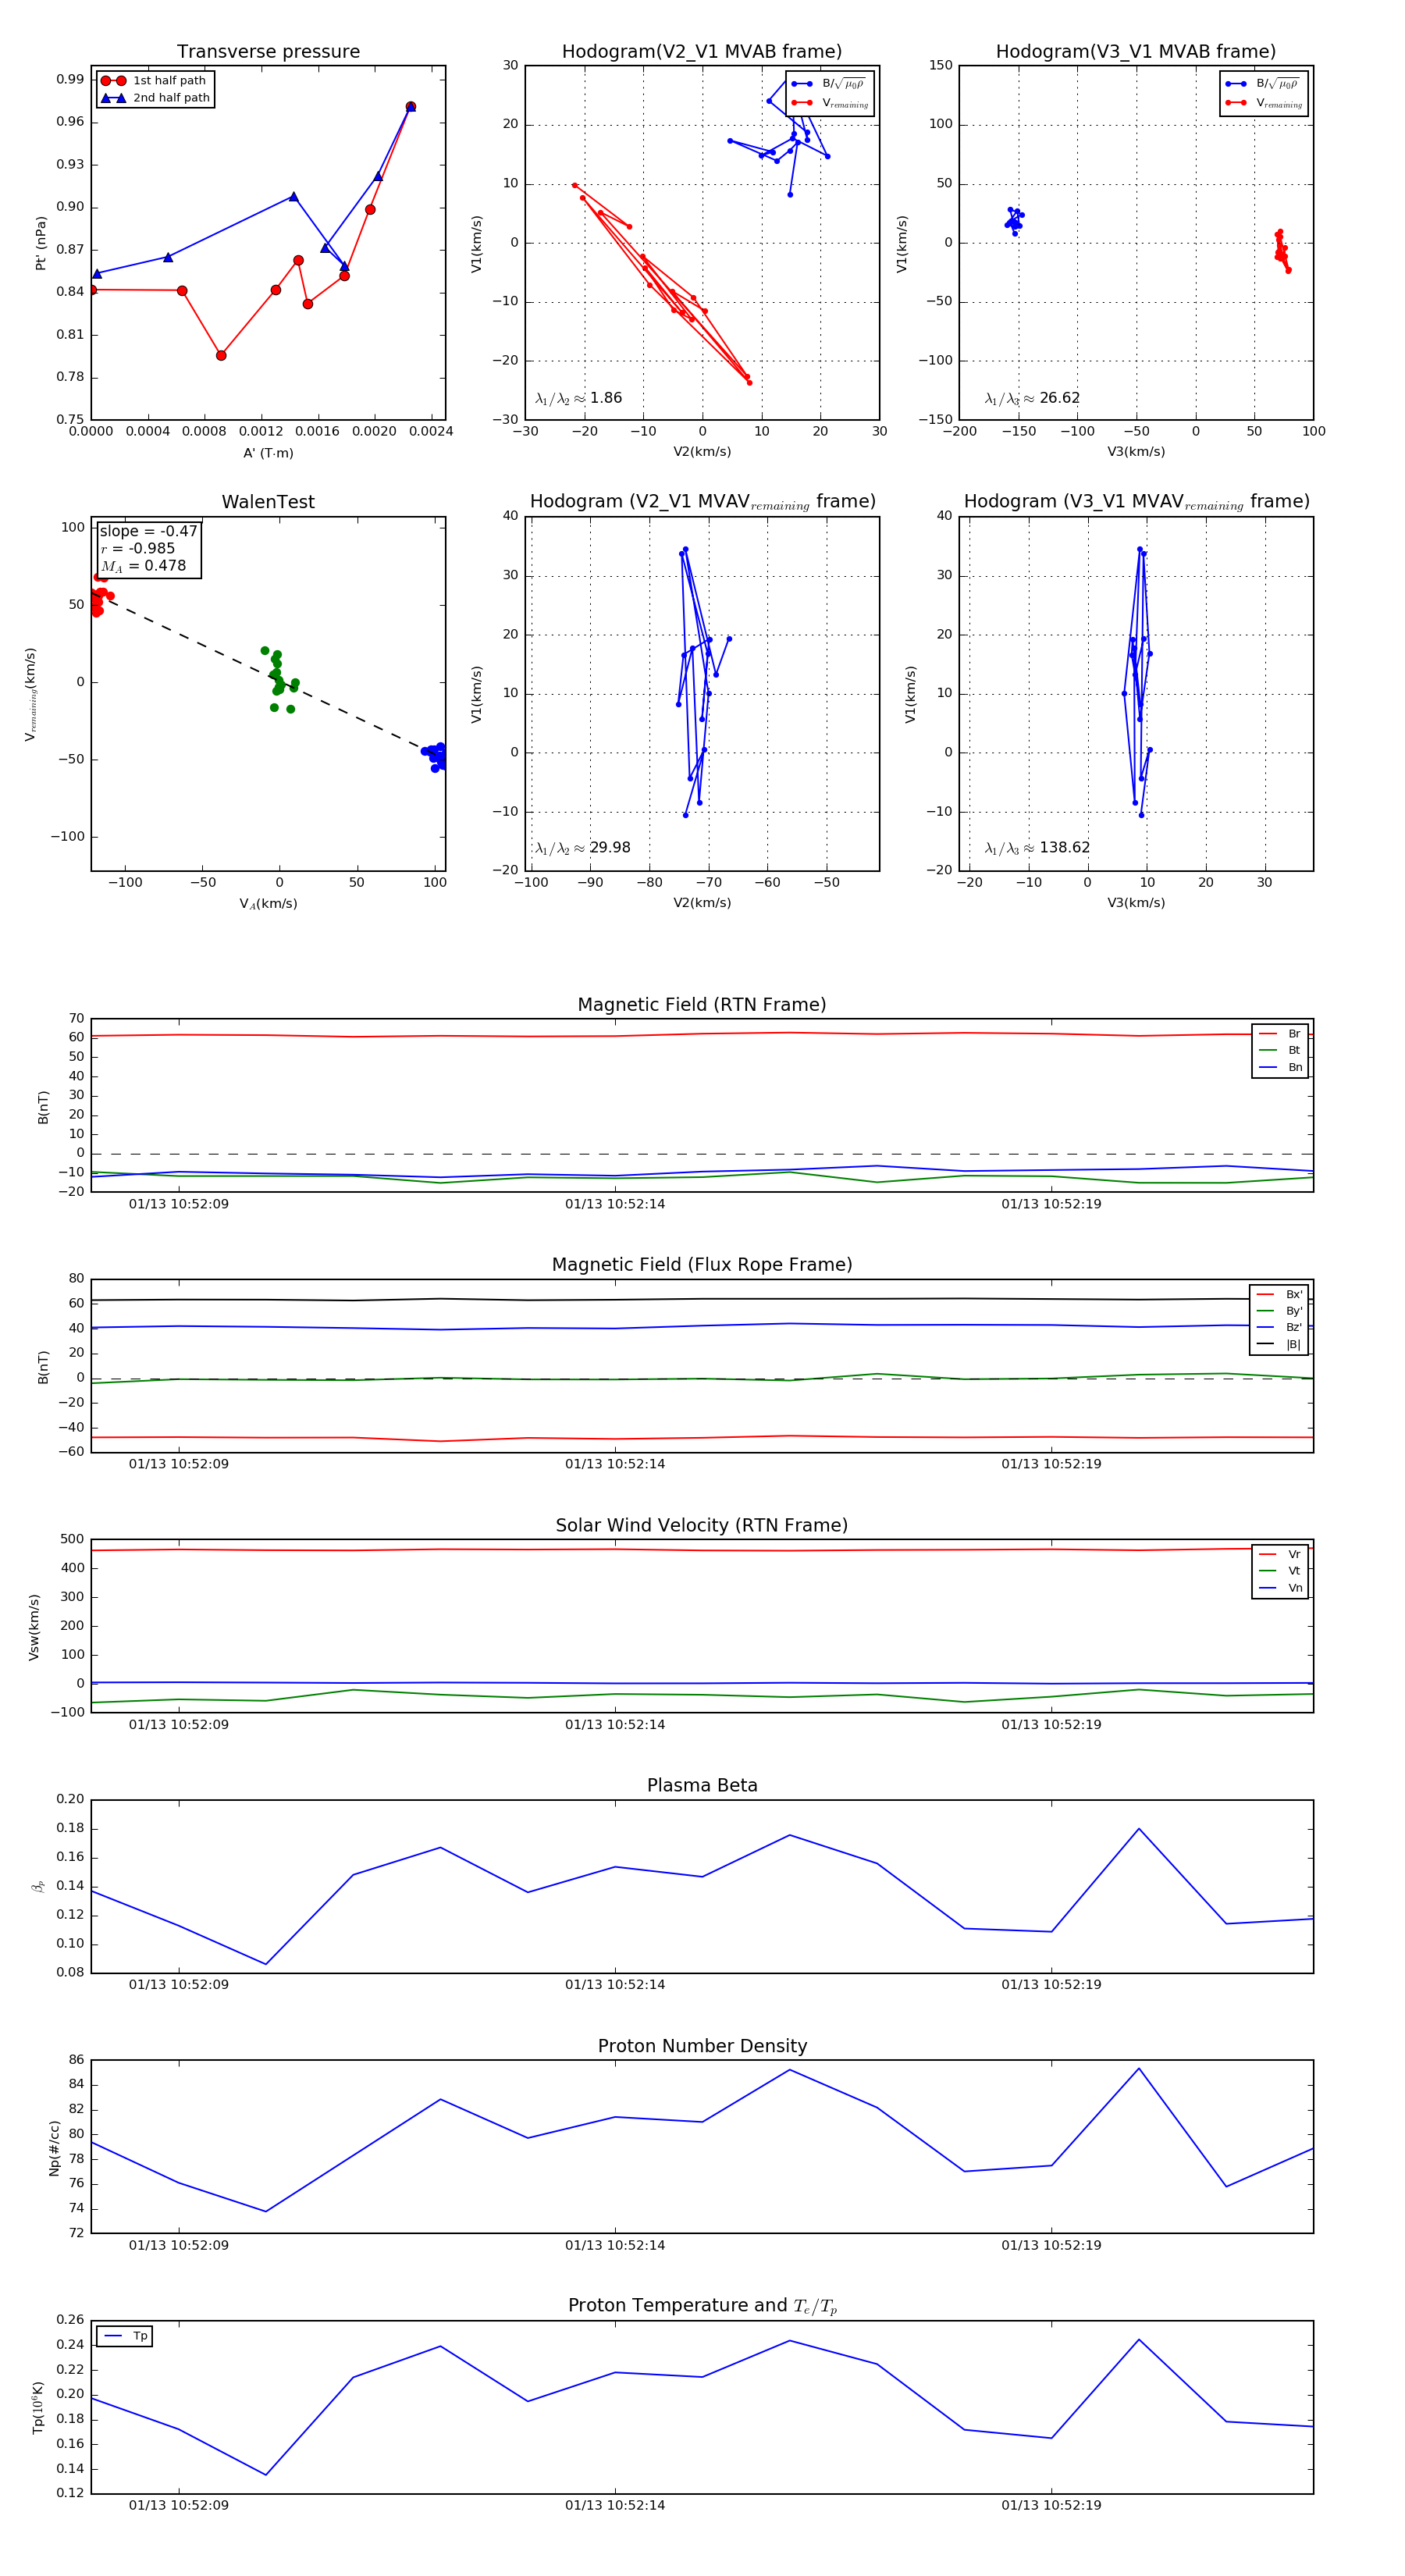
Task: Select the 'Tp' legend entry
Action: (x=125, y=2337)
